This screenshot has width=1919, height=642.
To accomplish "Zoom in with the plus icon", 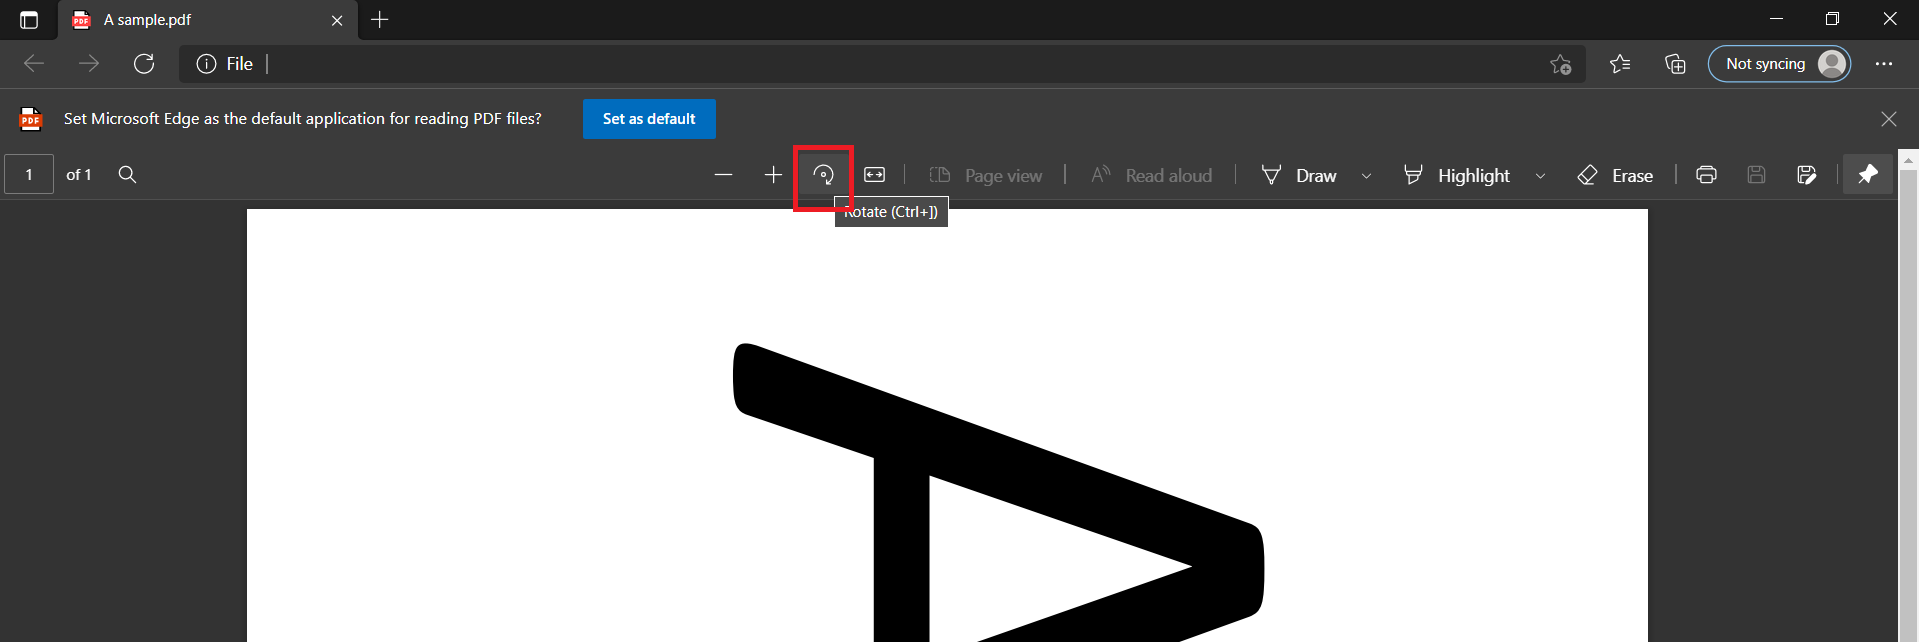I will (773, 175).
